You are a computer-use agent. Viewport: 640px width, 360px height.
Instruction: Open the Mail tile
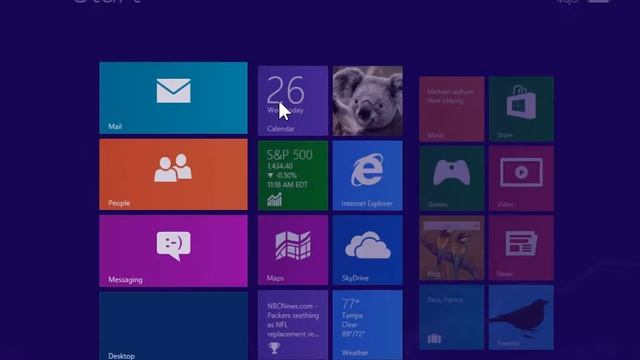[173, 98]
